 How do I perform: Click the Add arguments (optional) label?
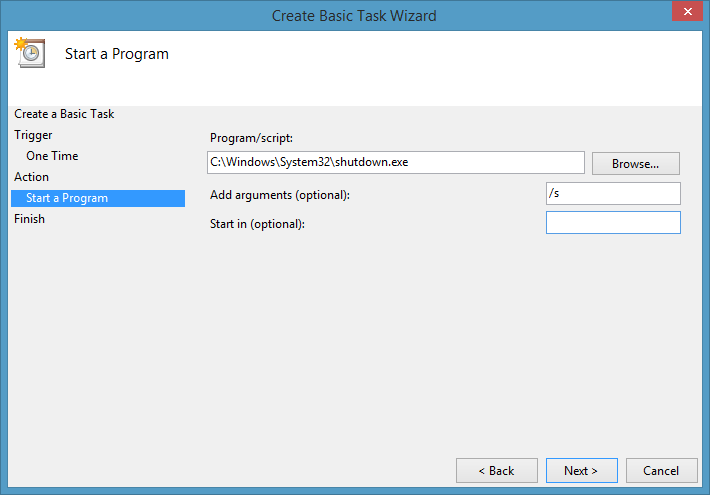(x=280, y=194)
